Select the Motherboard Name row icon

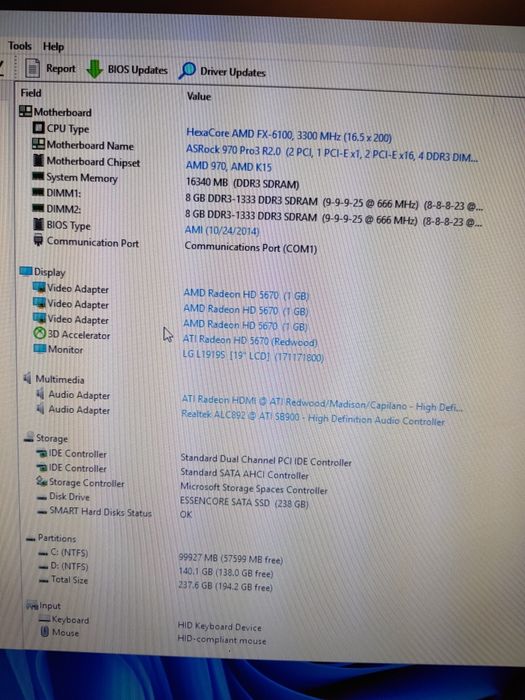tap(38, 144)
